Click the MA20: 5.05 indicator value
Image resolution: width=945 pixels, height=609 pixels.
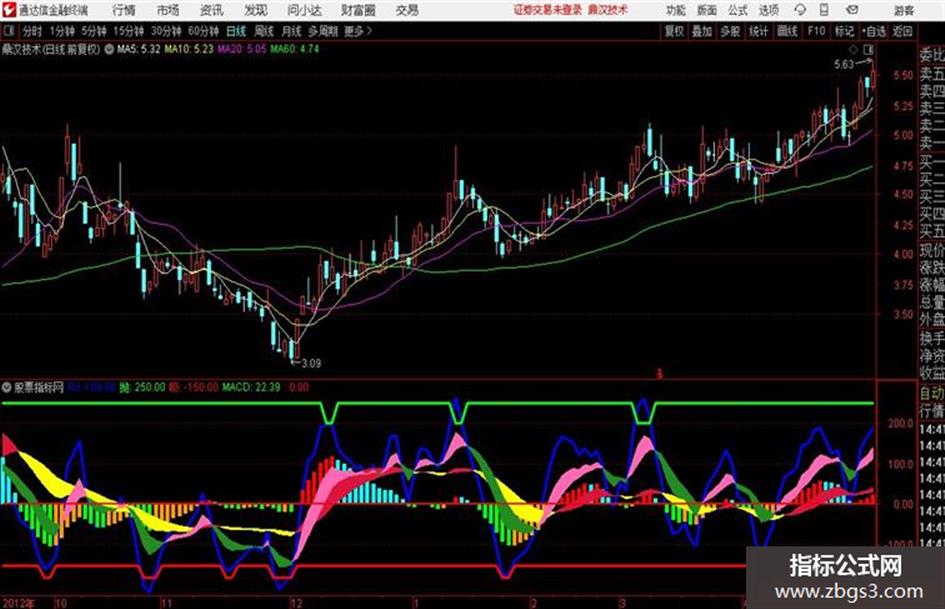point(242,49)
